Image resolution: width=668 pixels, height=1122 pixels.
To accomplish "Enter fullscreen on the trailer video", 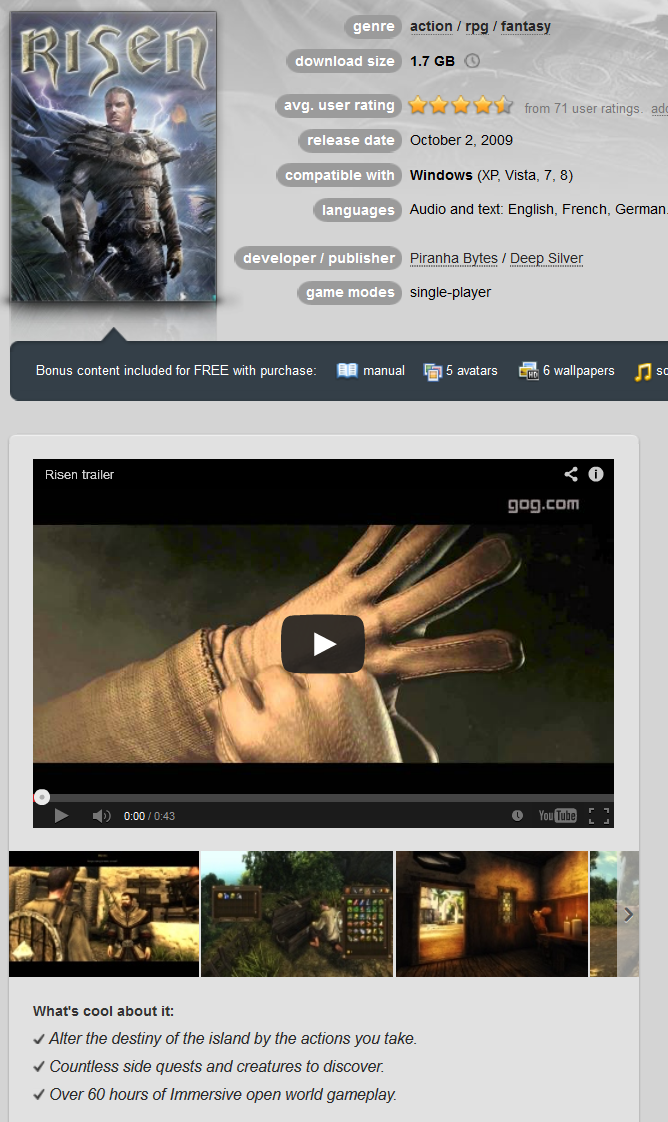I will 599,816.
